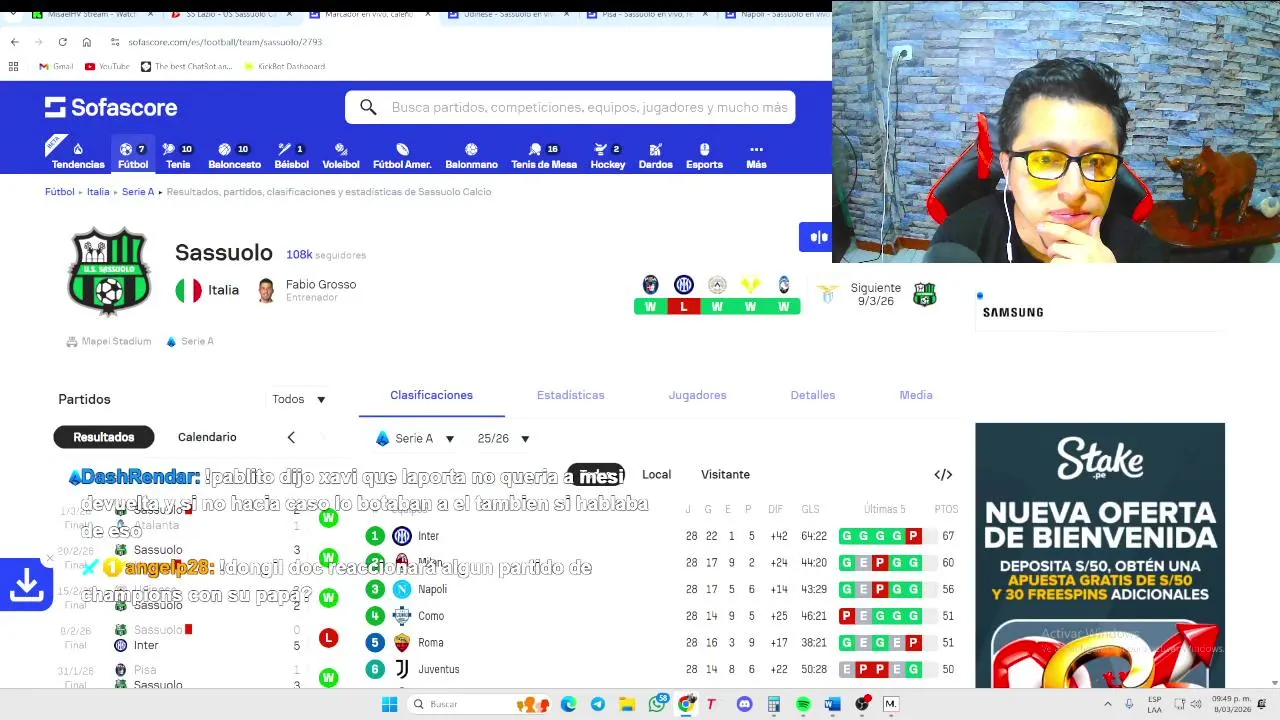The height and width of the screenshot is (720, 1280).
Task: Click the Sofascore logo
Action: click(111, 107)
